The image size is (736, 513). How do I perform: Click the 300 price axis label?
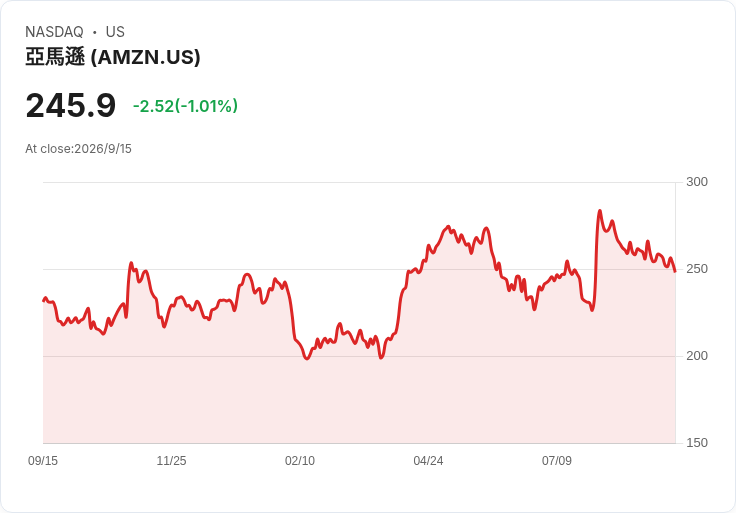click(x=697, y=182)
